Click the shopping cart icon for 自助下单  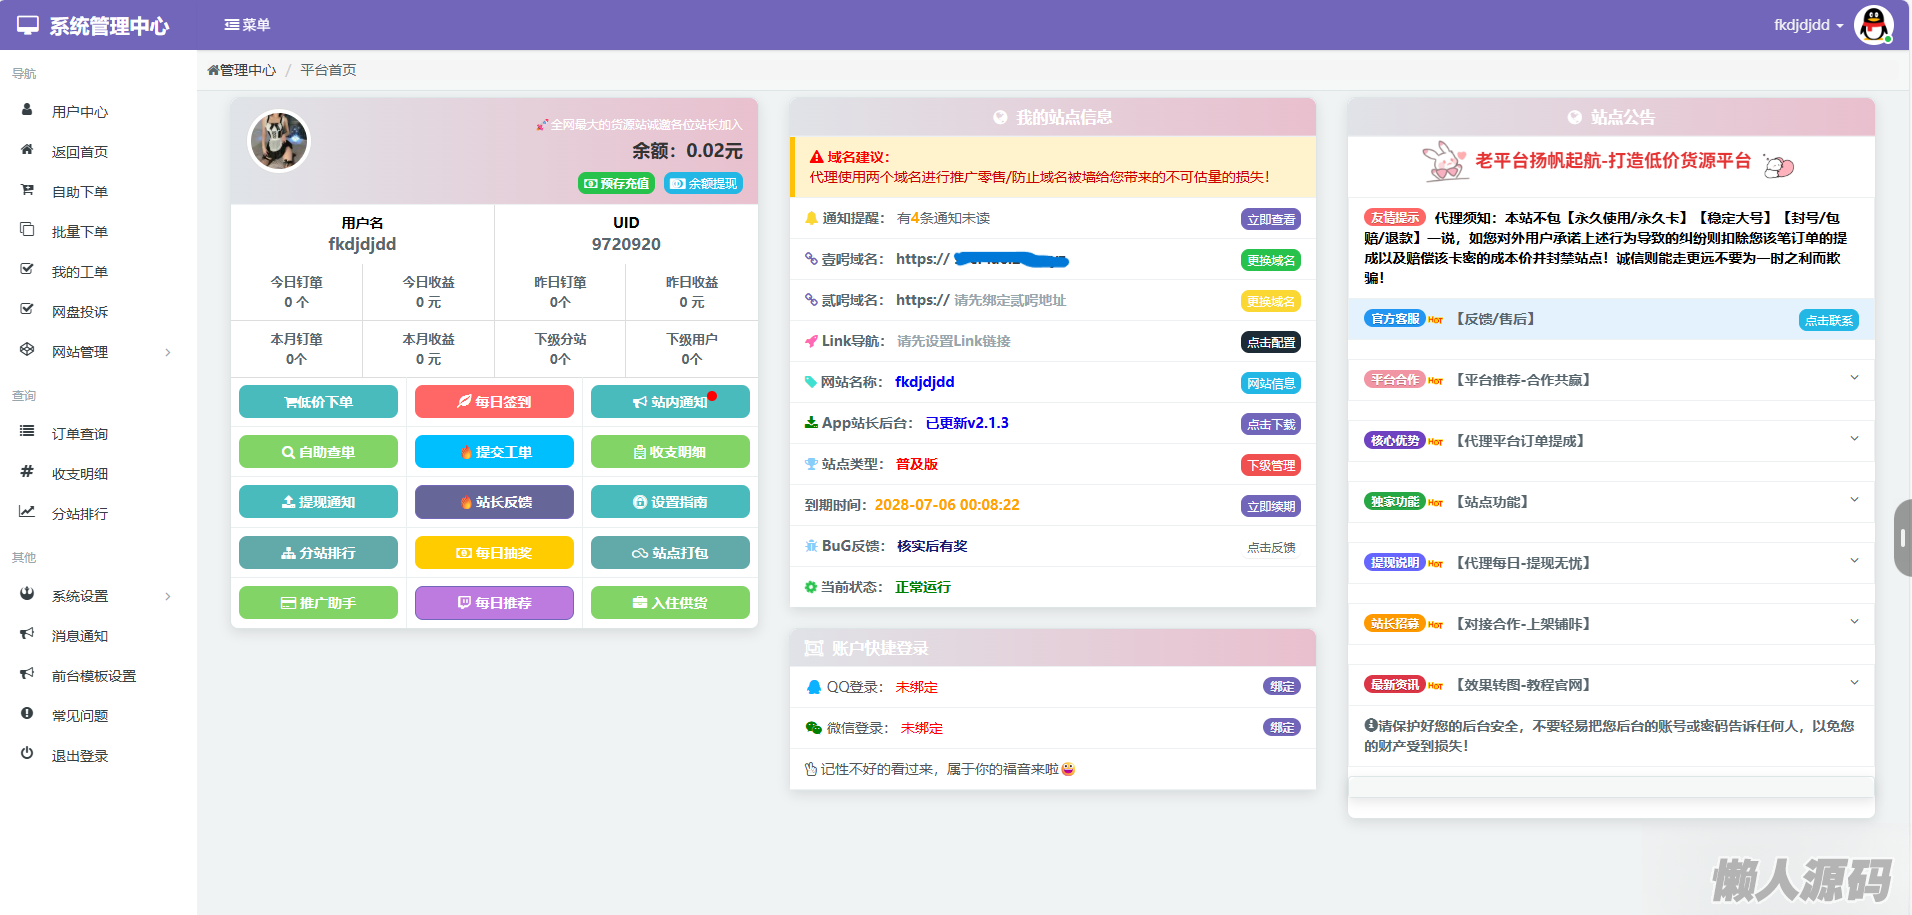coord(27,190)
